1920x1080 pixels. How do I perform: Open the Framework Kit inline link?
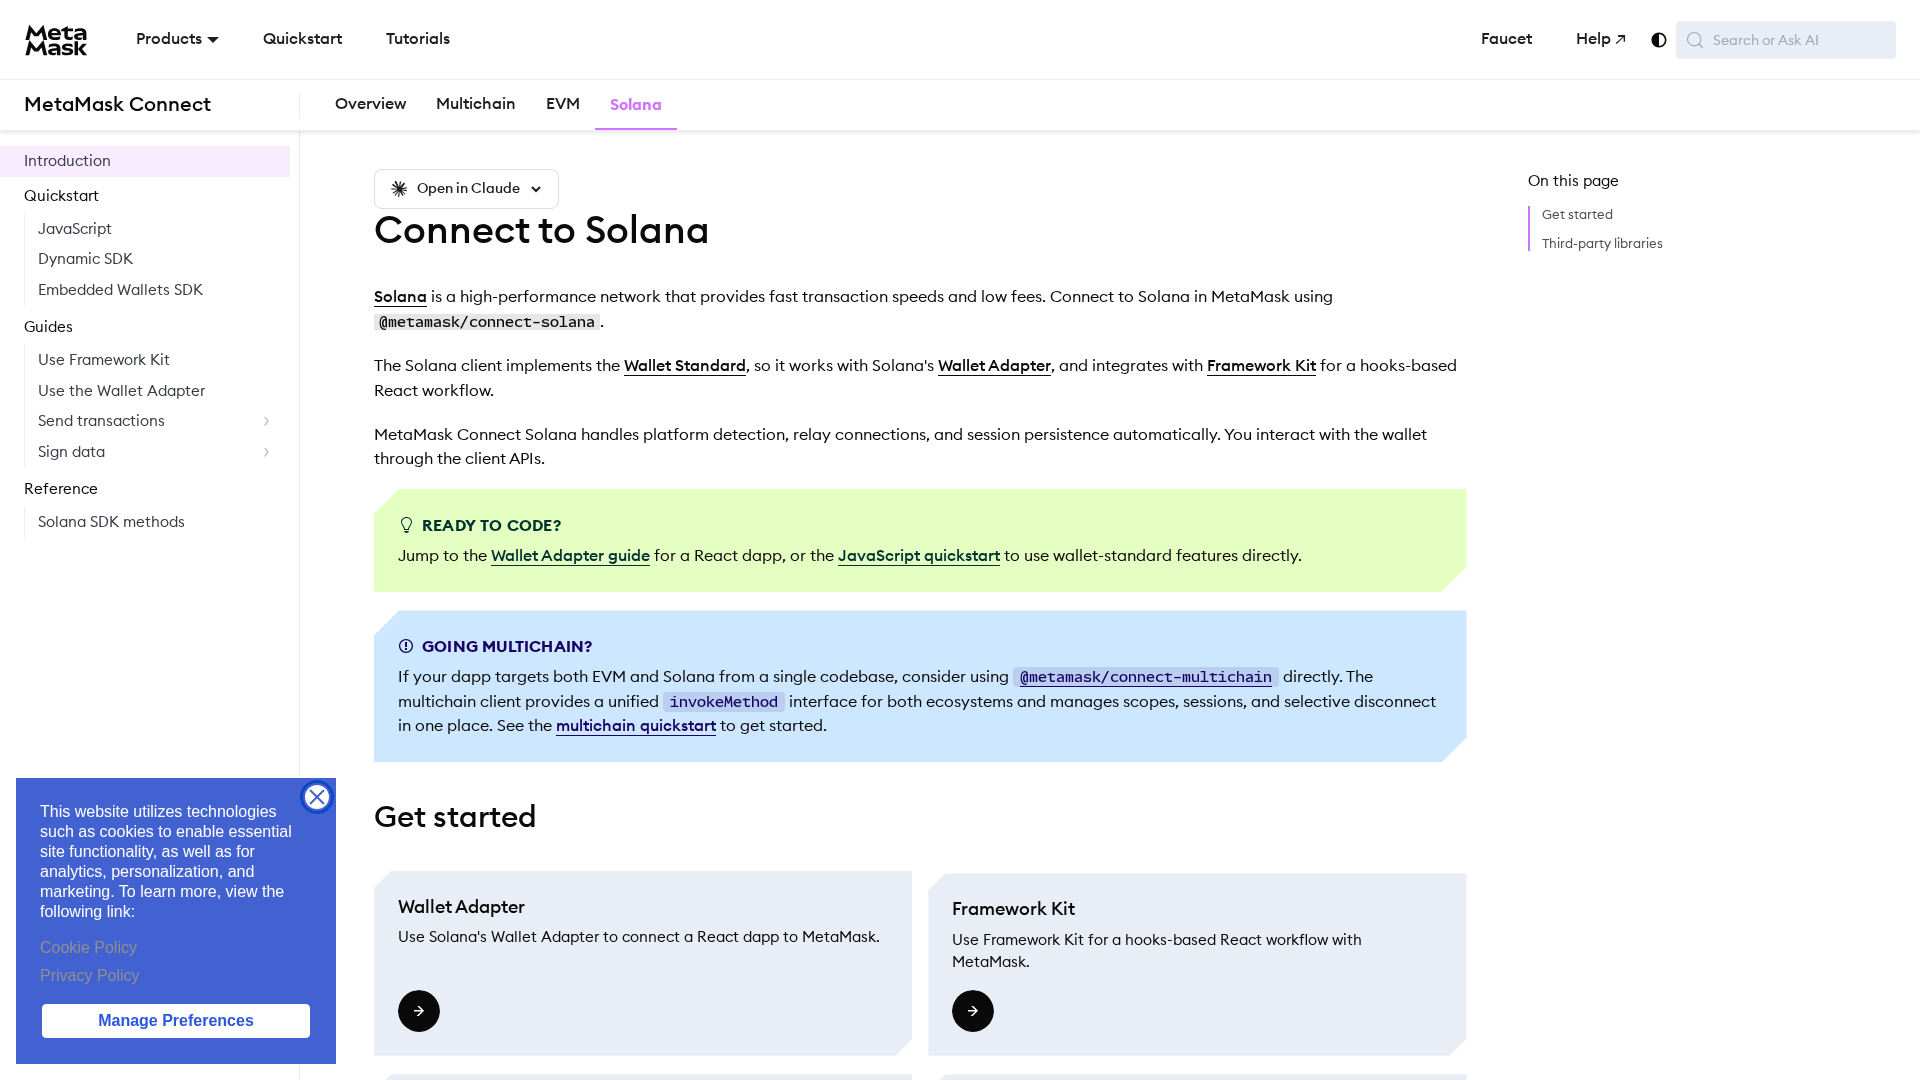coord(1261,366)
